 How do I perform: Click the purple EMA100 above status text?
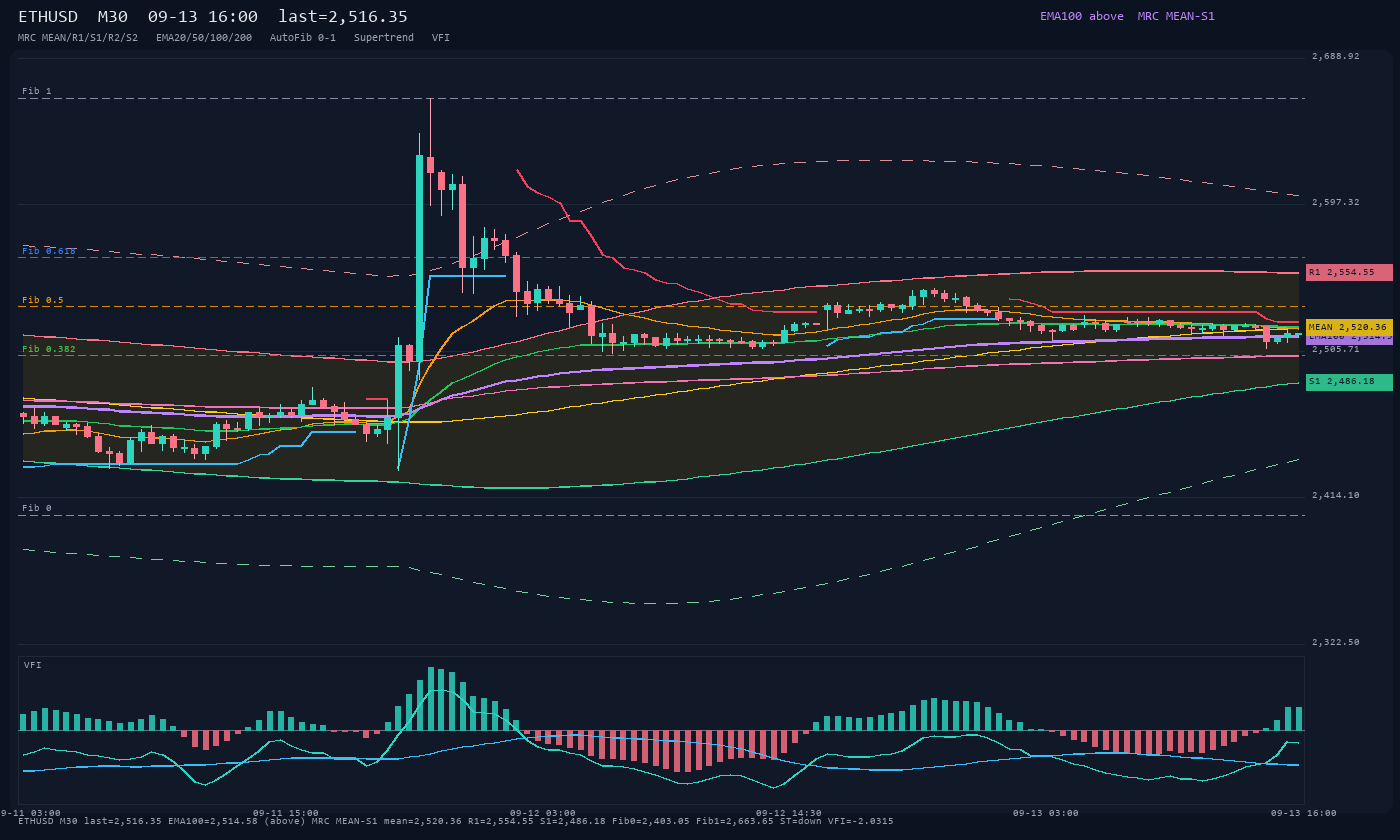pos(1082,16)
